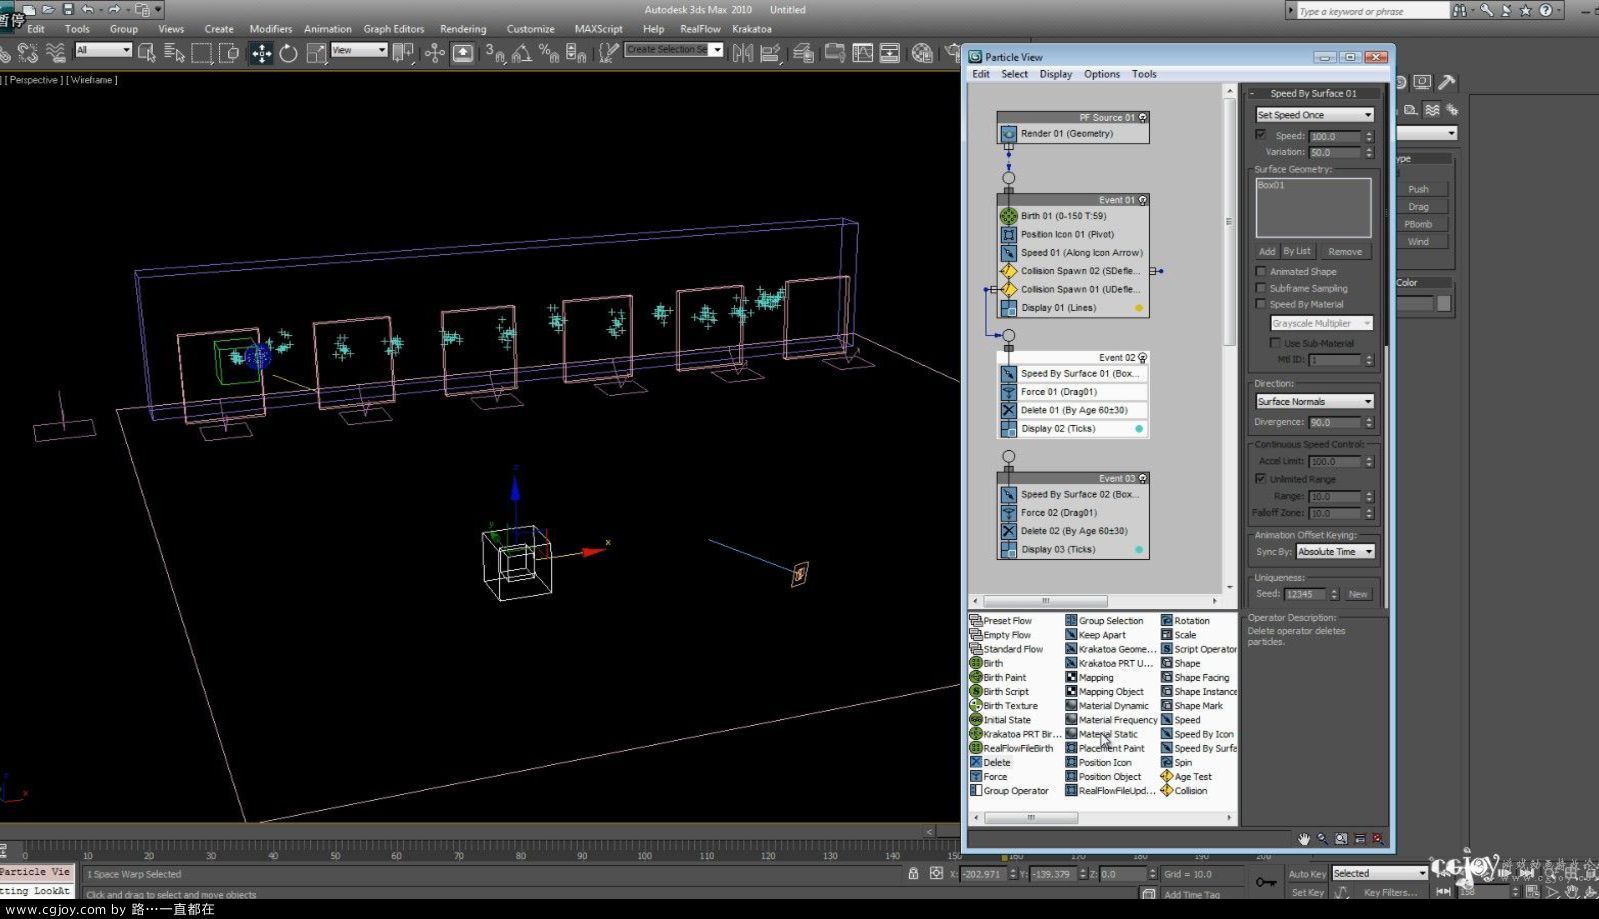Open the Select by Name list

(x=174, y=53)
